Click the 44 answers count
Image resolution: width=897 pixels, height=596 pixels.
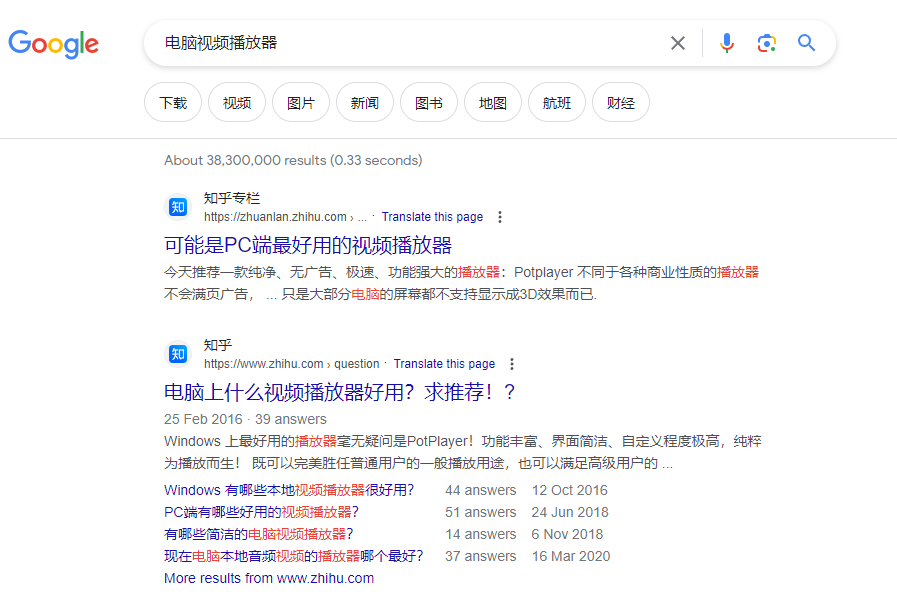click(x=481, y=490)
